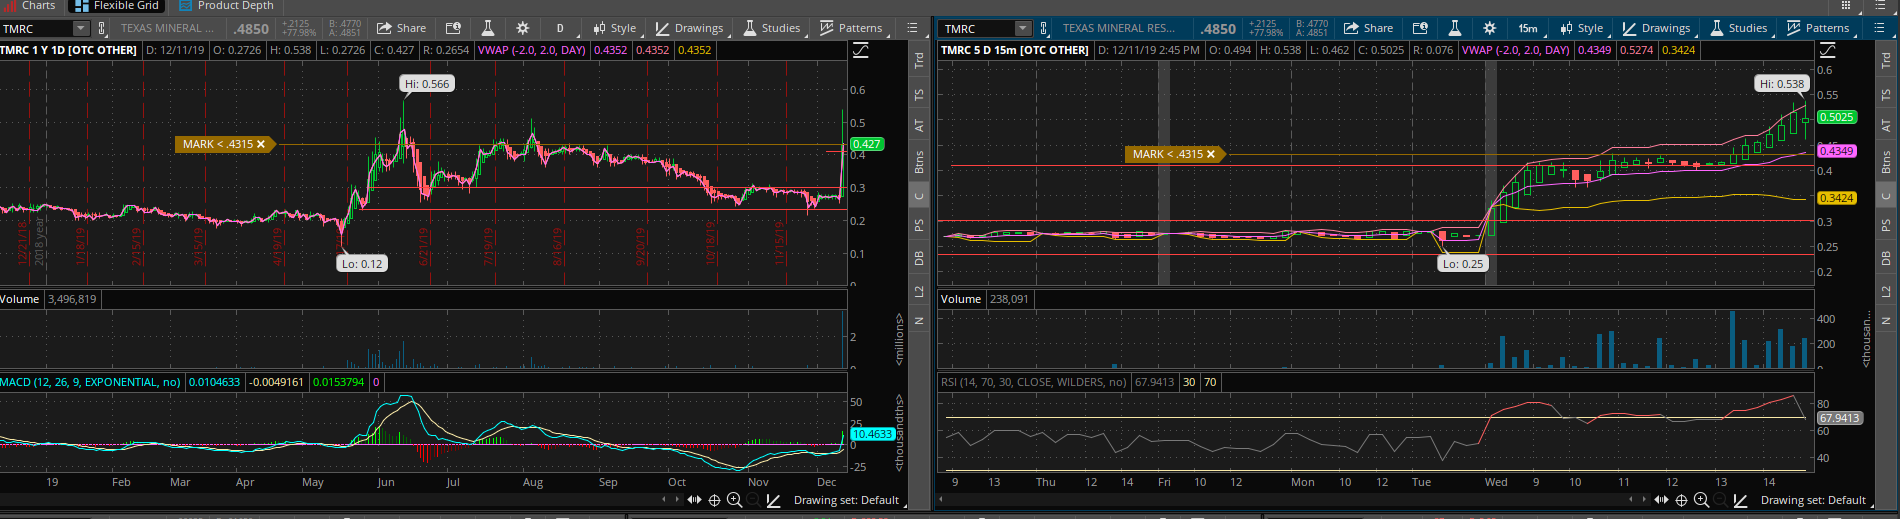Click the symbol link icon beside left TMRC
Image resolution: width=1900 pixels, height=519 pixels.
[x=101, y=28]
